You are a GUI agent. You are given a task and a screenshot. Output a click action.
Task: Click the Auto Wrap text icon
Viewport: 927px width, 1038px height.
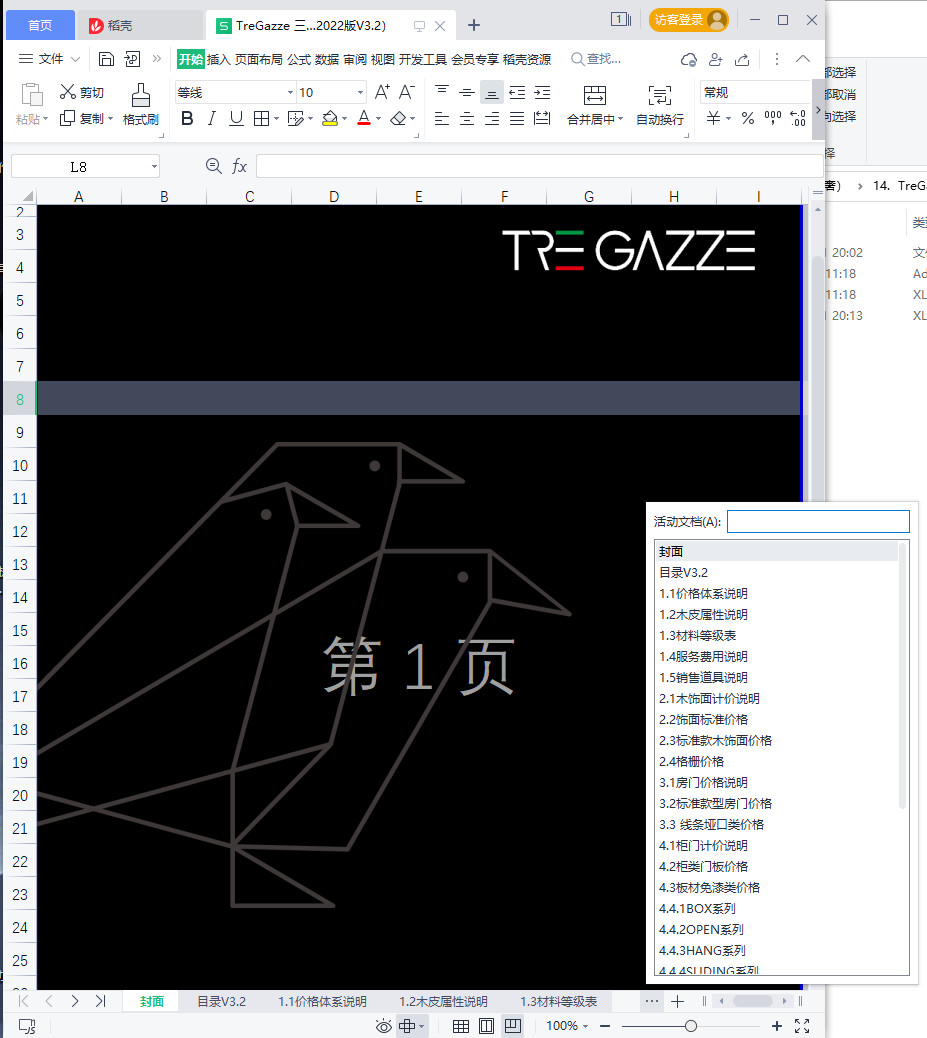tap(659, 95)
